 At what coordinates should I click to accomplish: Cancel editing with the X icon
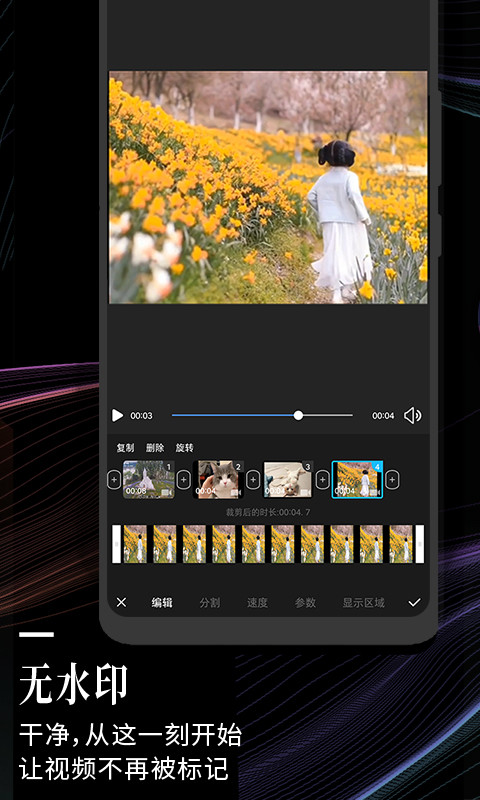click(121, 603)
